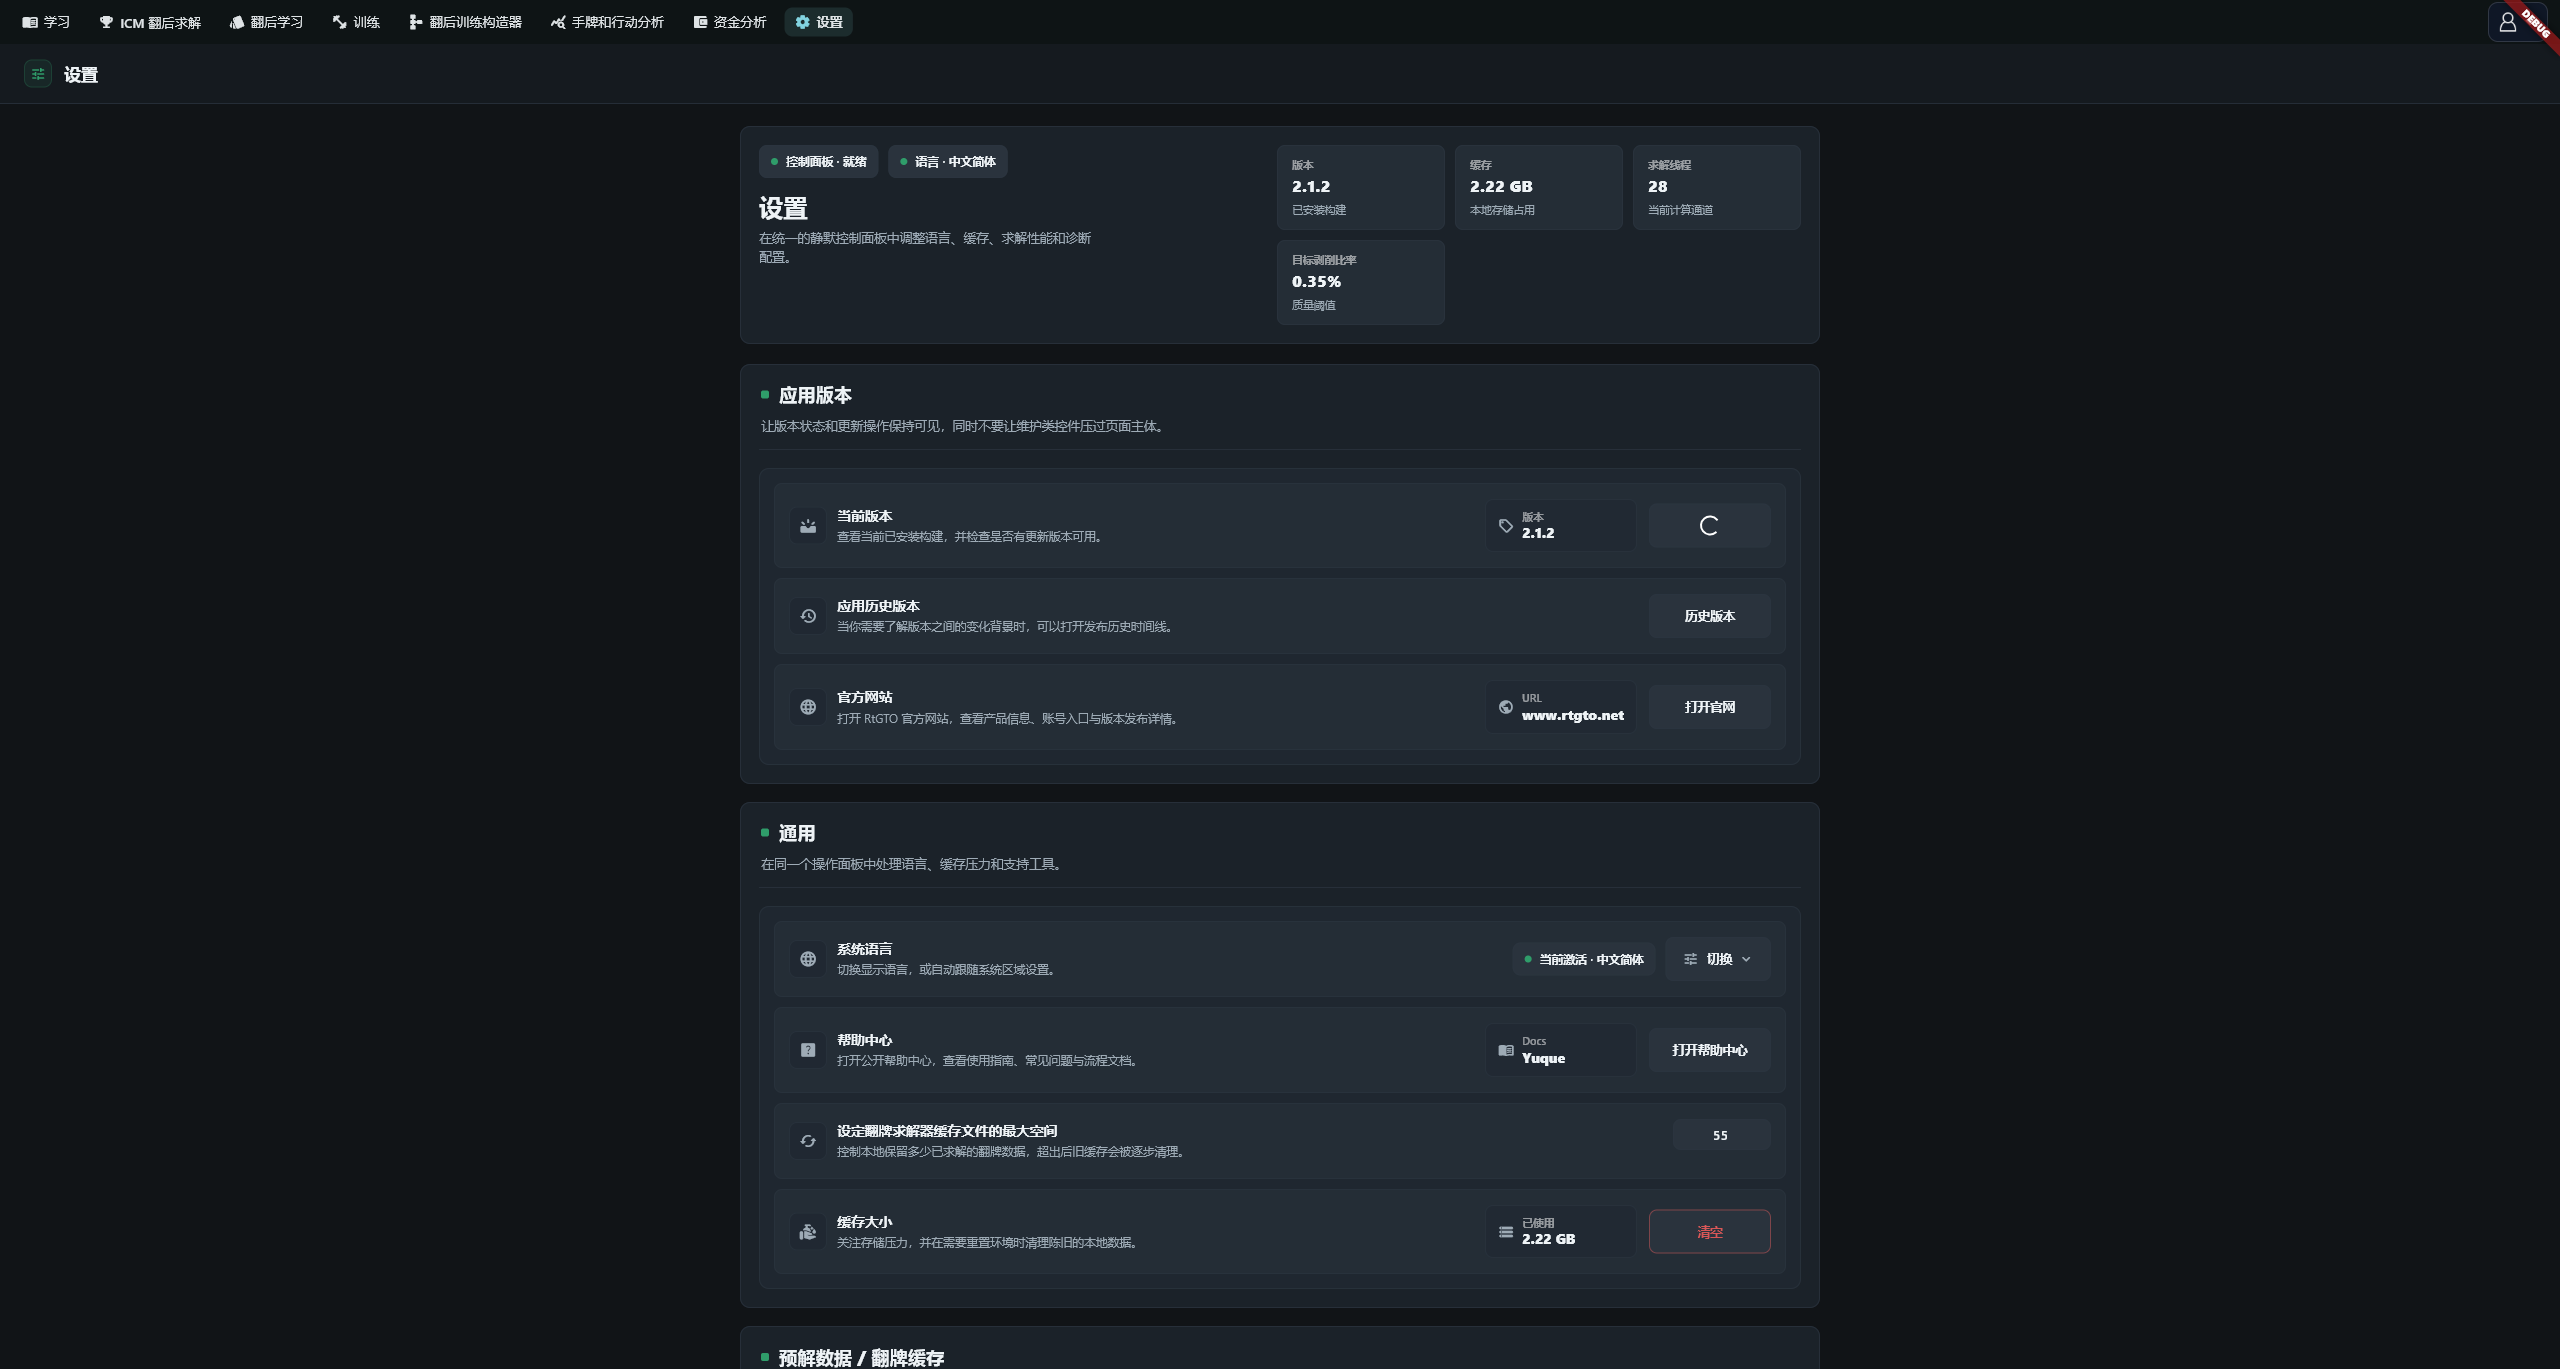Viewport: 2560px width, 1369px height.
Task: Expand the 切换 language dropdown
Action: (1717, 959)
